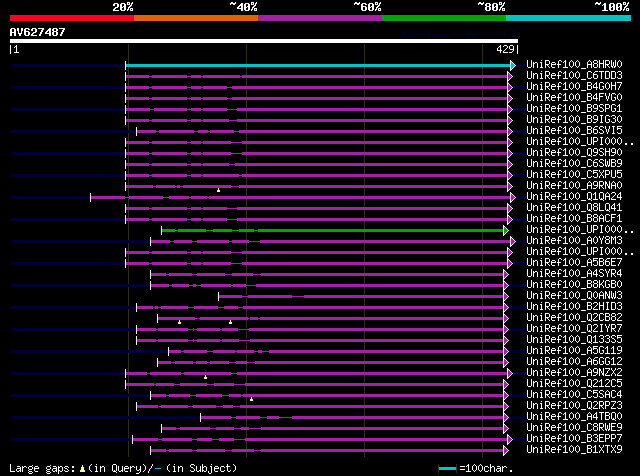Click the purple alignment bar for A4TBQ0
This screenshot has width=640, height=476.
pos(352,418)
